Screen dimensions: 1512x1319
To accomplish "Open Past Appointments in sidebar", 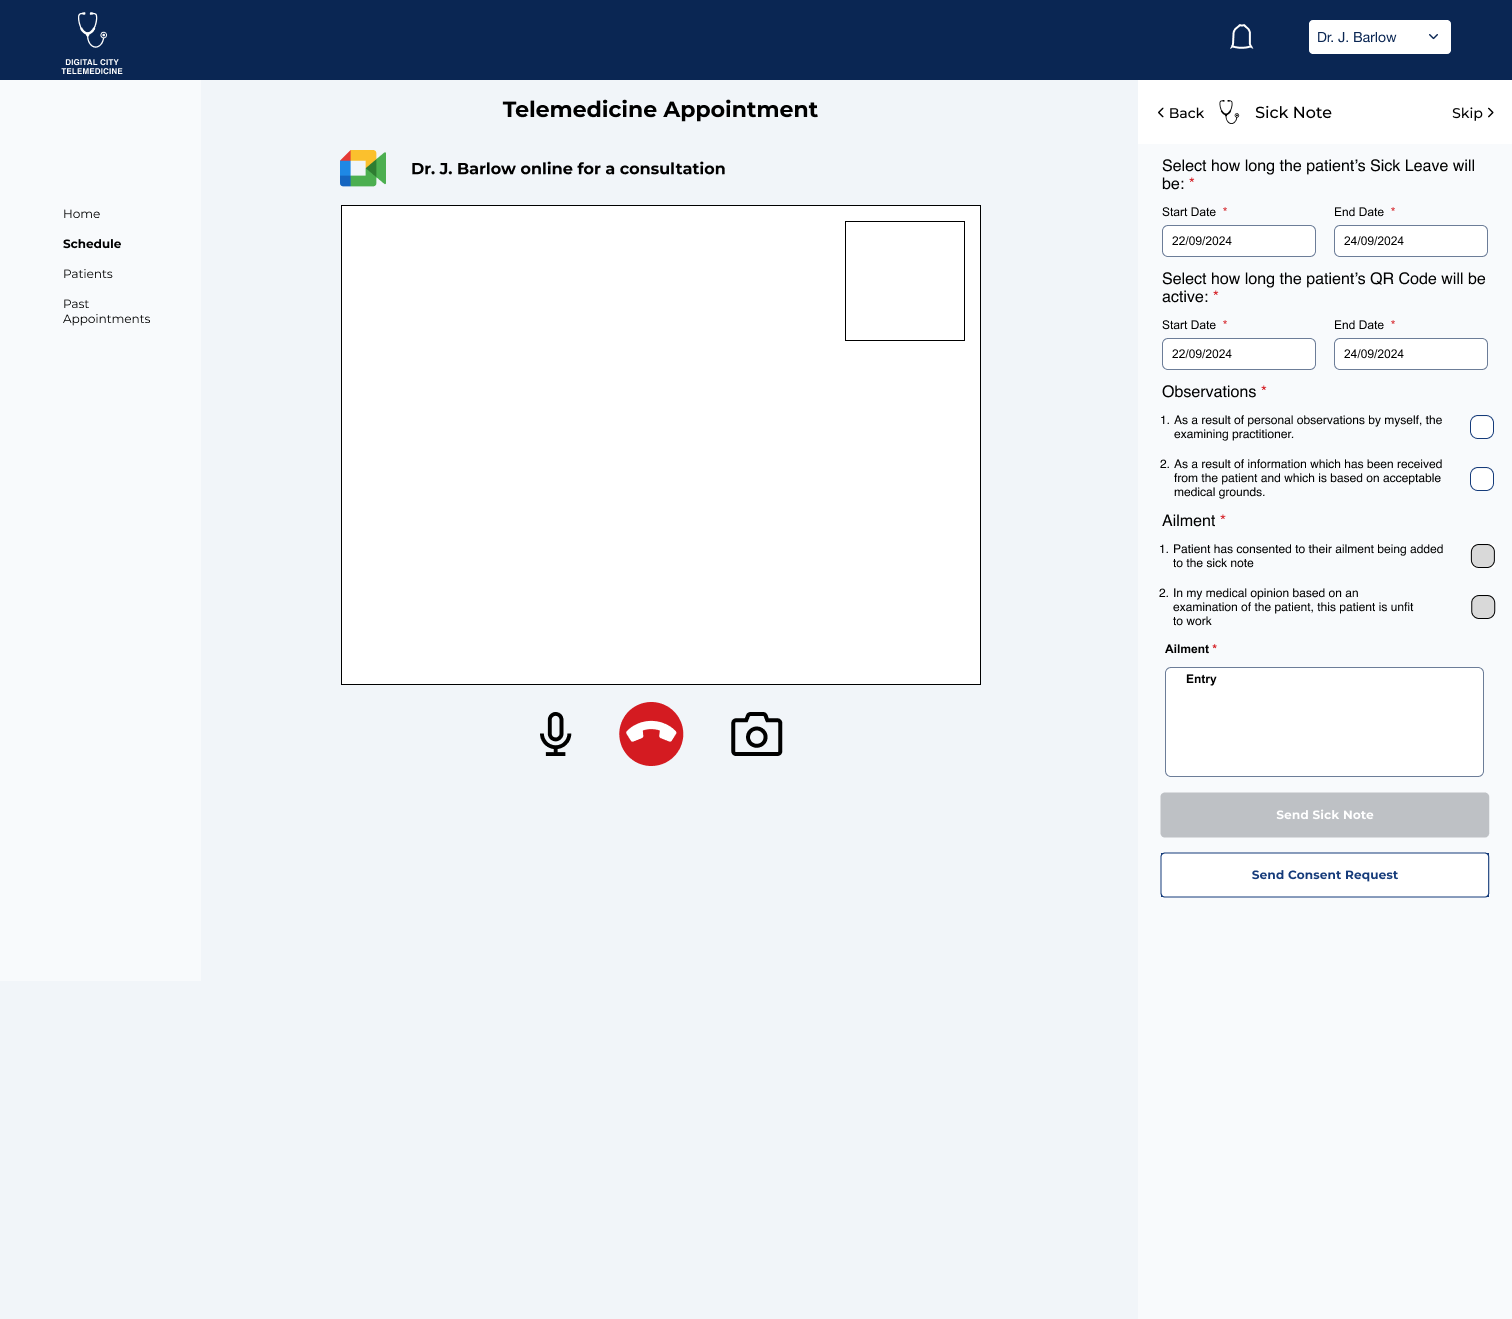I will (x=106, y=311).
